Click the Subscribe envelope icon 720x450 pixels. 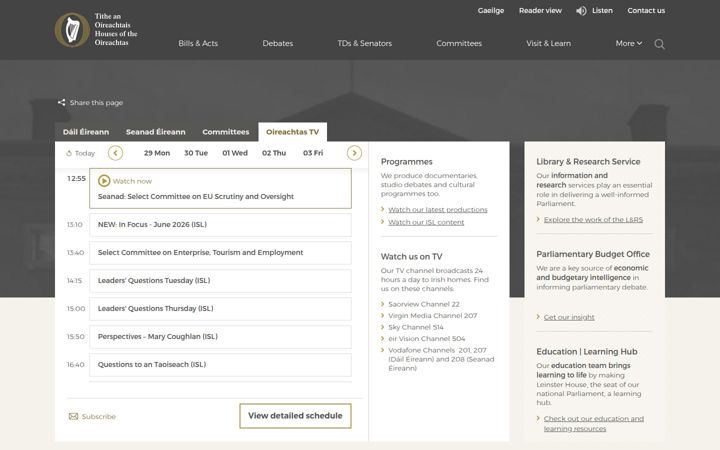point(73,416)
